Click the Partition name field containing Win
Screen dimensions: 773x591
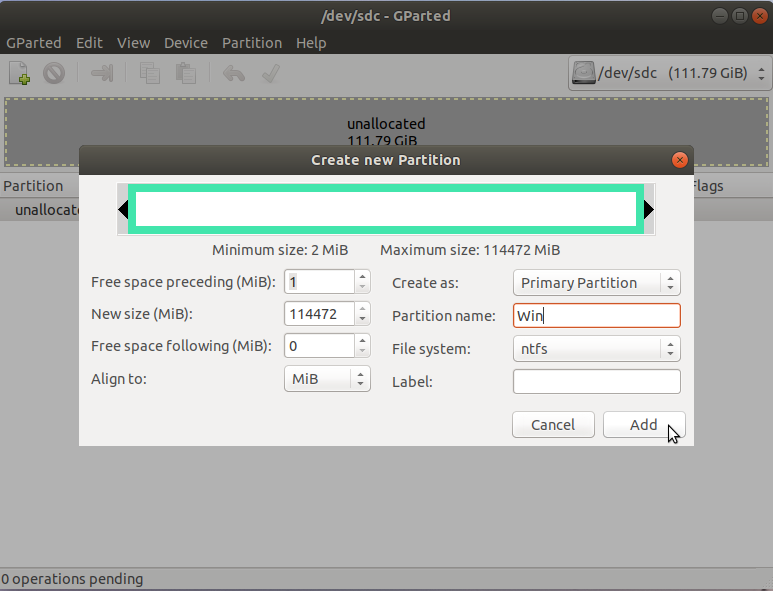[596, 316]
